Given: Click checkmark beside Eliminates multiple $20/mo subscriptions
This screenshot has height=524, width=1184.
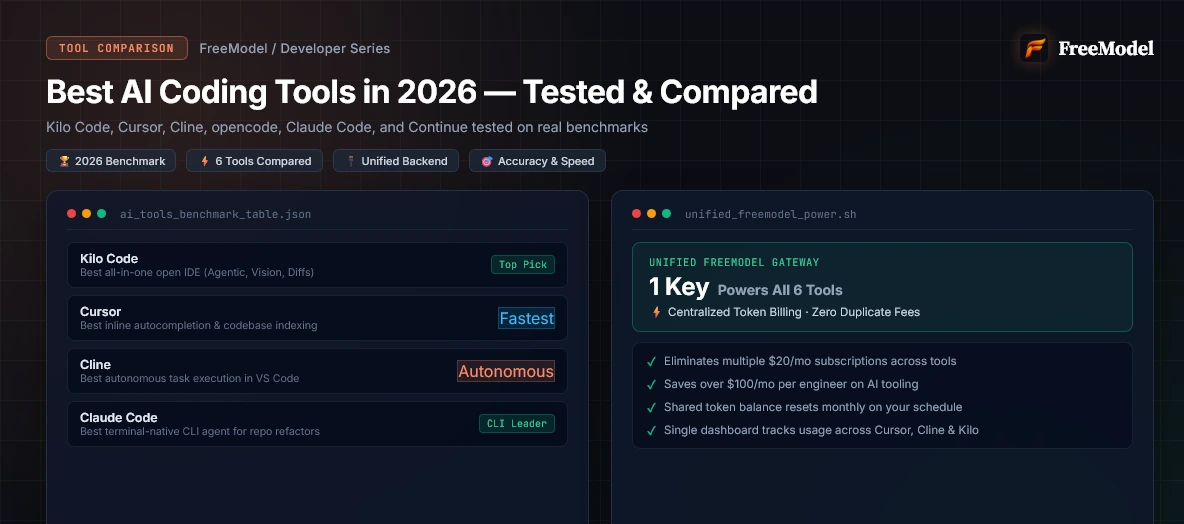Looking at the screenshot, I should pyautogui.click(x=651, y=362).
